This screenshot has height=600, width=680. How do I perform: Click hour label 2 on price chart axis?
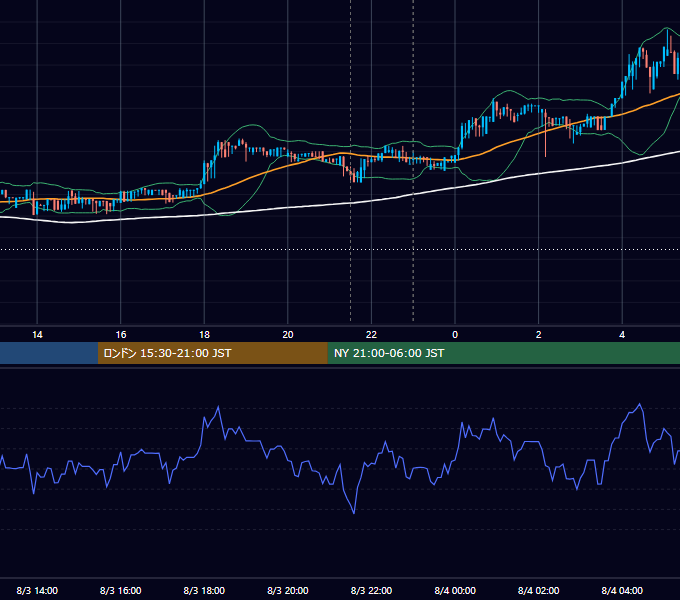point(539,335)
